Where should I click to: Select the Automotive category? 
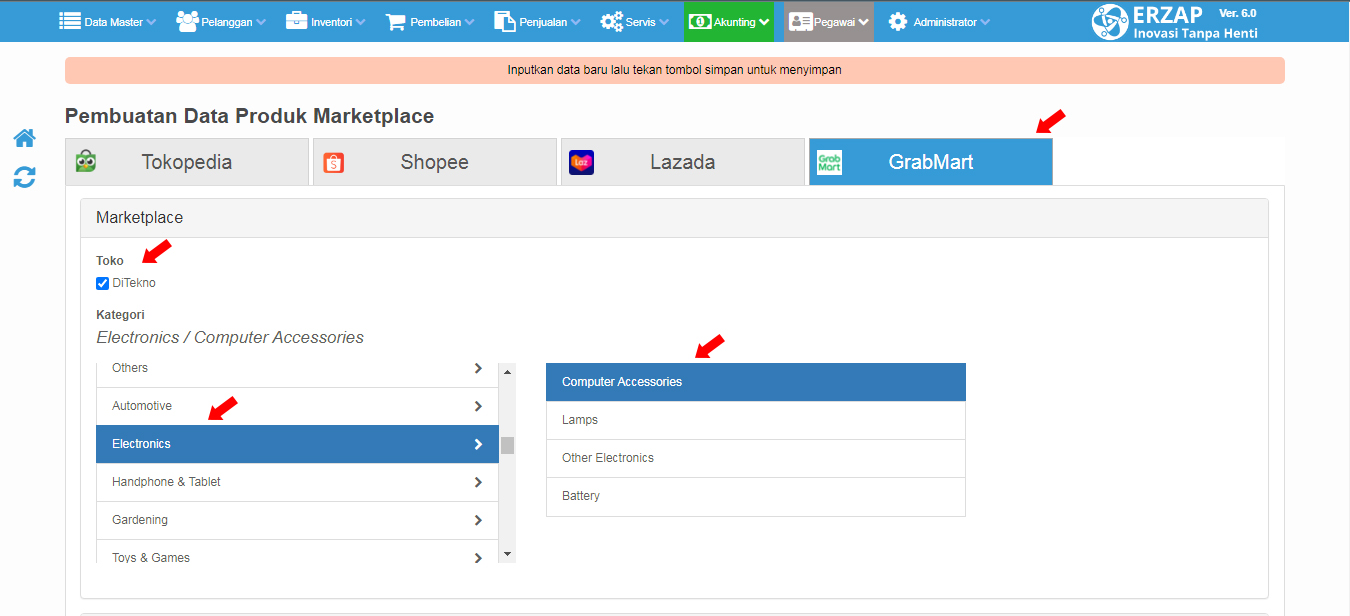coord(297,406)
